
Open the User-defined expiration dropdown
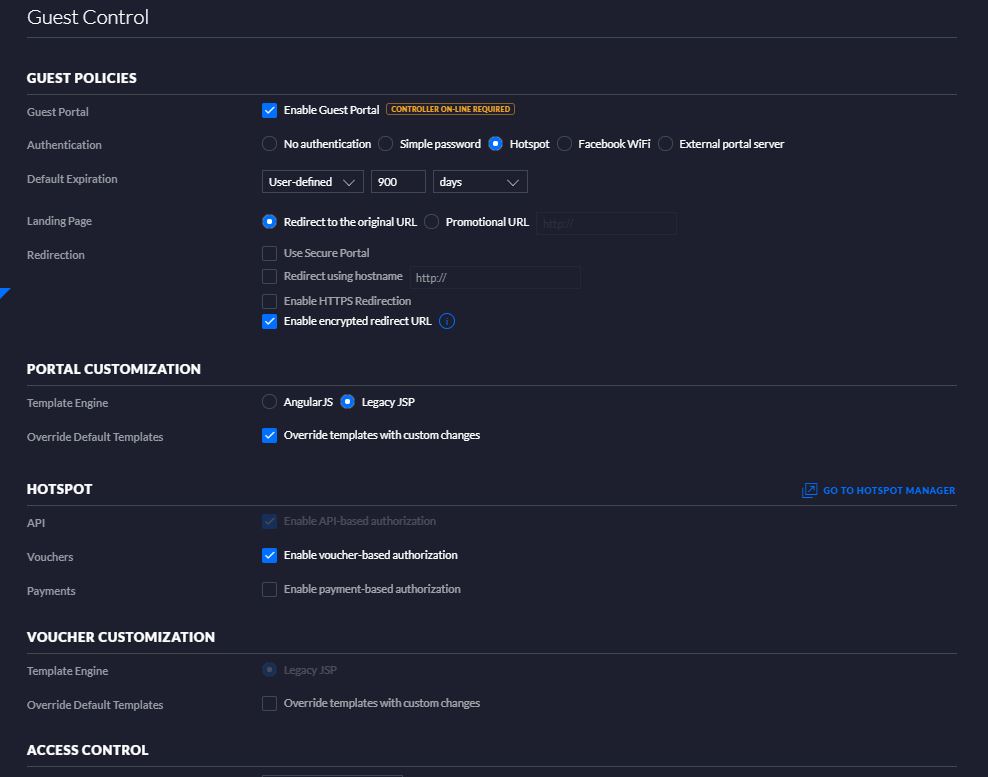(x=312, y=182)
